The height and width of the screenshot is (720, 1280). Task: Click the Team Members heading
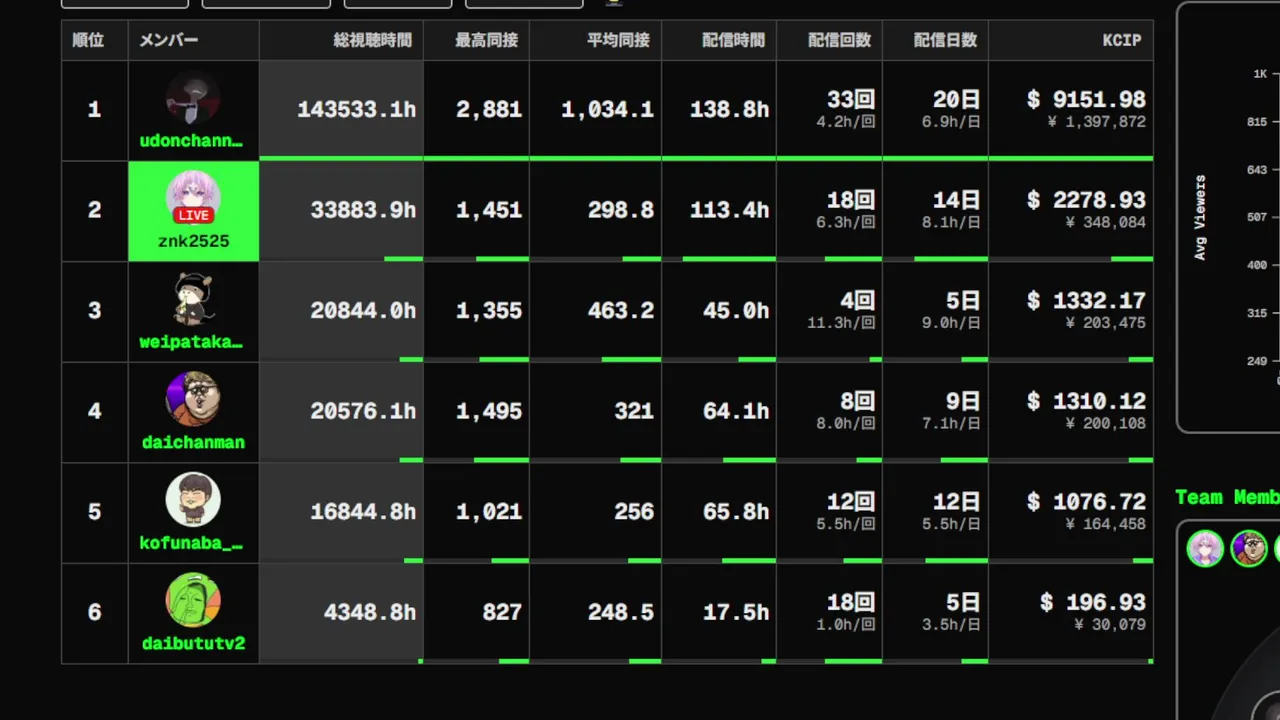click(x=1227, y=497)
